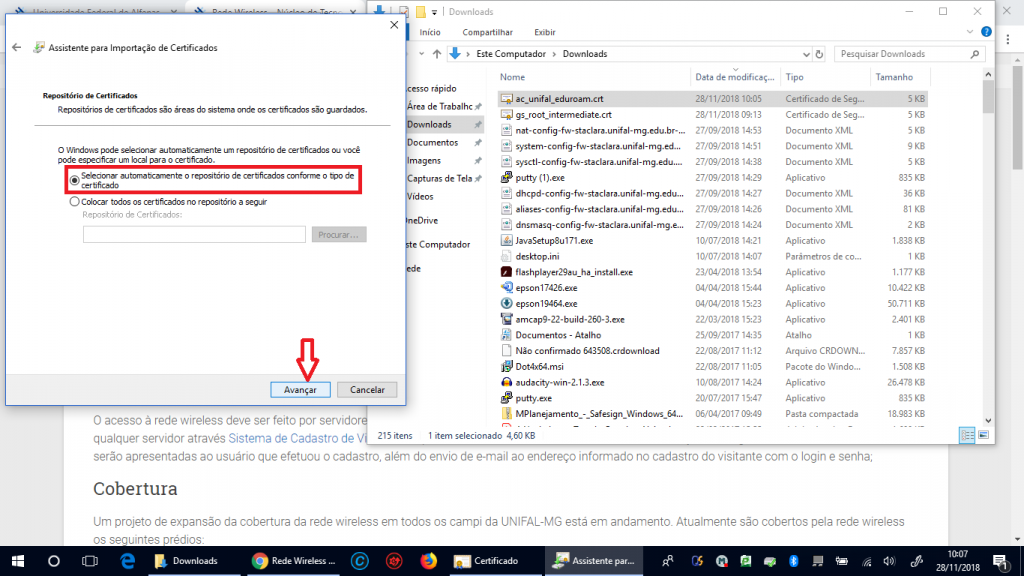The height and width of the screenshot is (576, 1024).
Task: Go up one folder level in Explorer
Action: (x=437, y=54)
